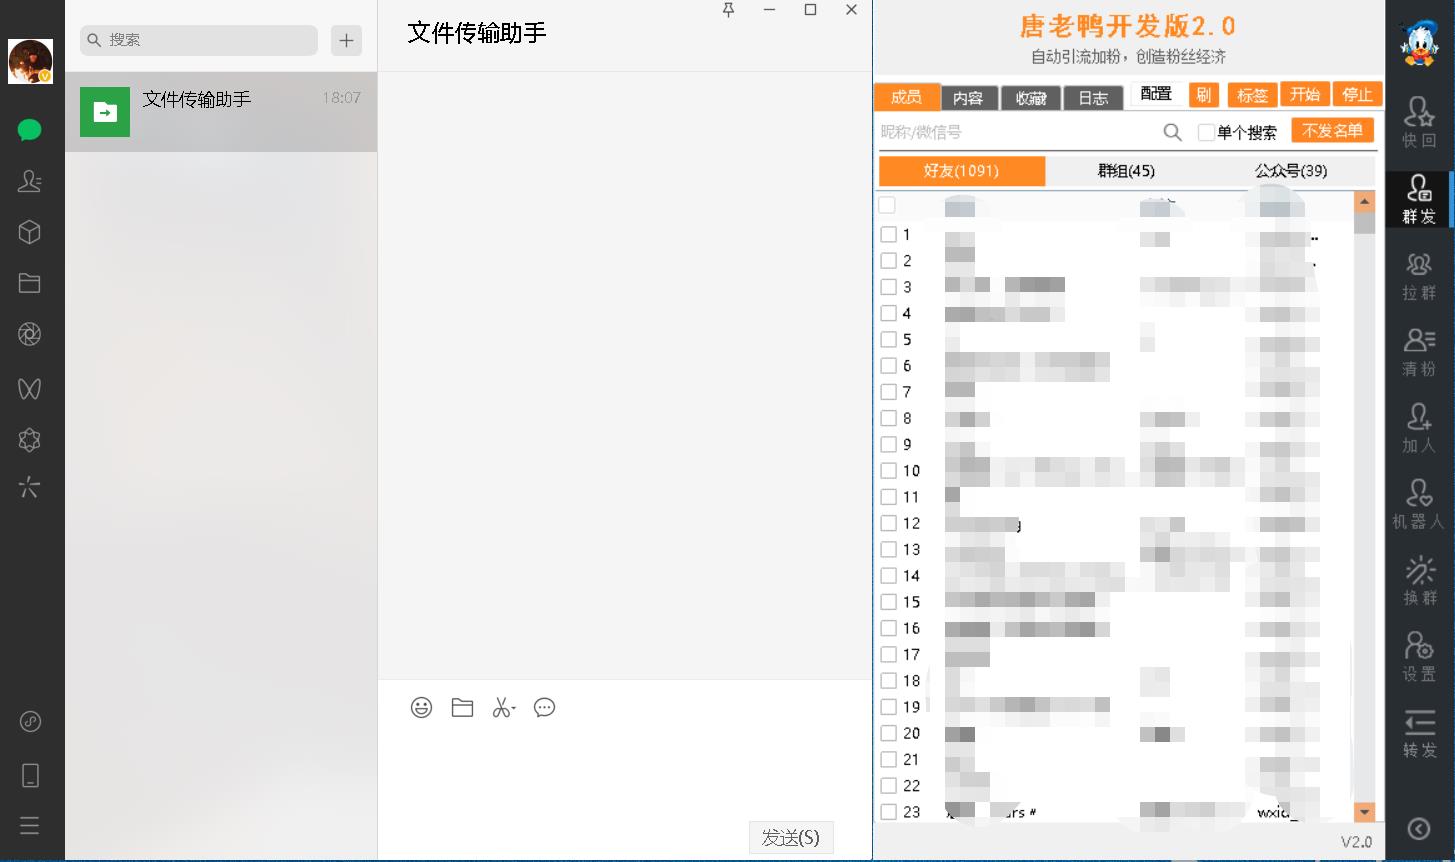This screenshot has height=862, width=1455.
Task: Select the 群发 mass send icon in the right sidebar
Action: (x=1419, y=199)
